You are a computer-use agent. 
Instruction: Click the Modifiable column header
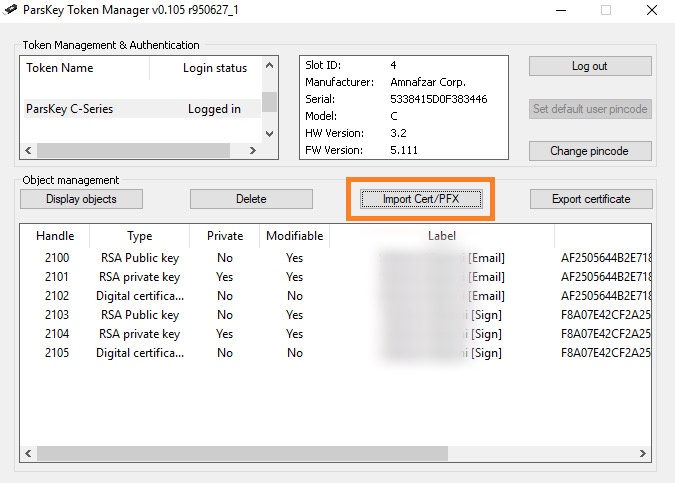(294, 236)
